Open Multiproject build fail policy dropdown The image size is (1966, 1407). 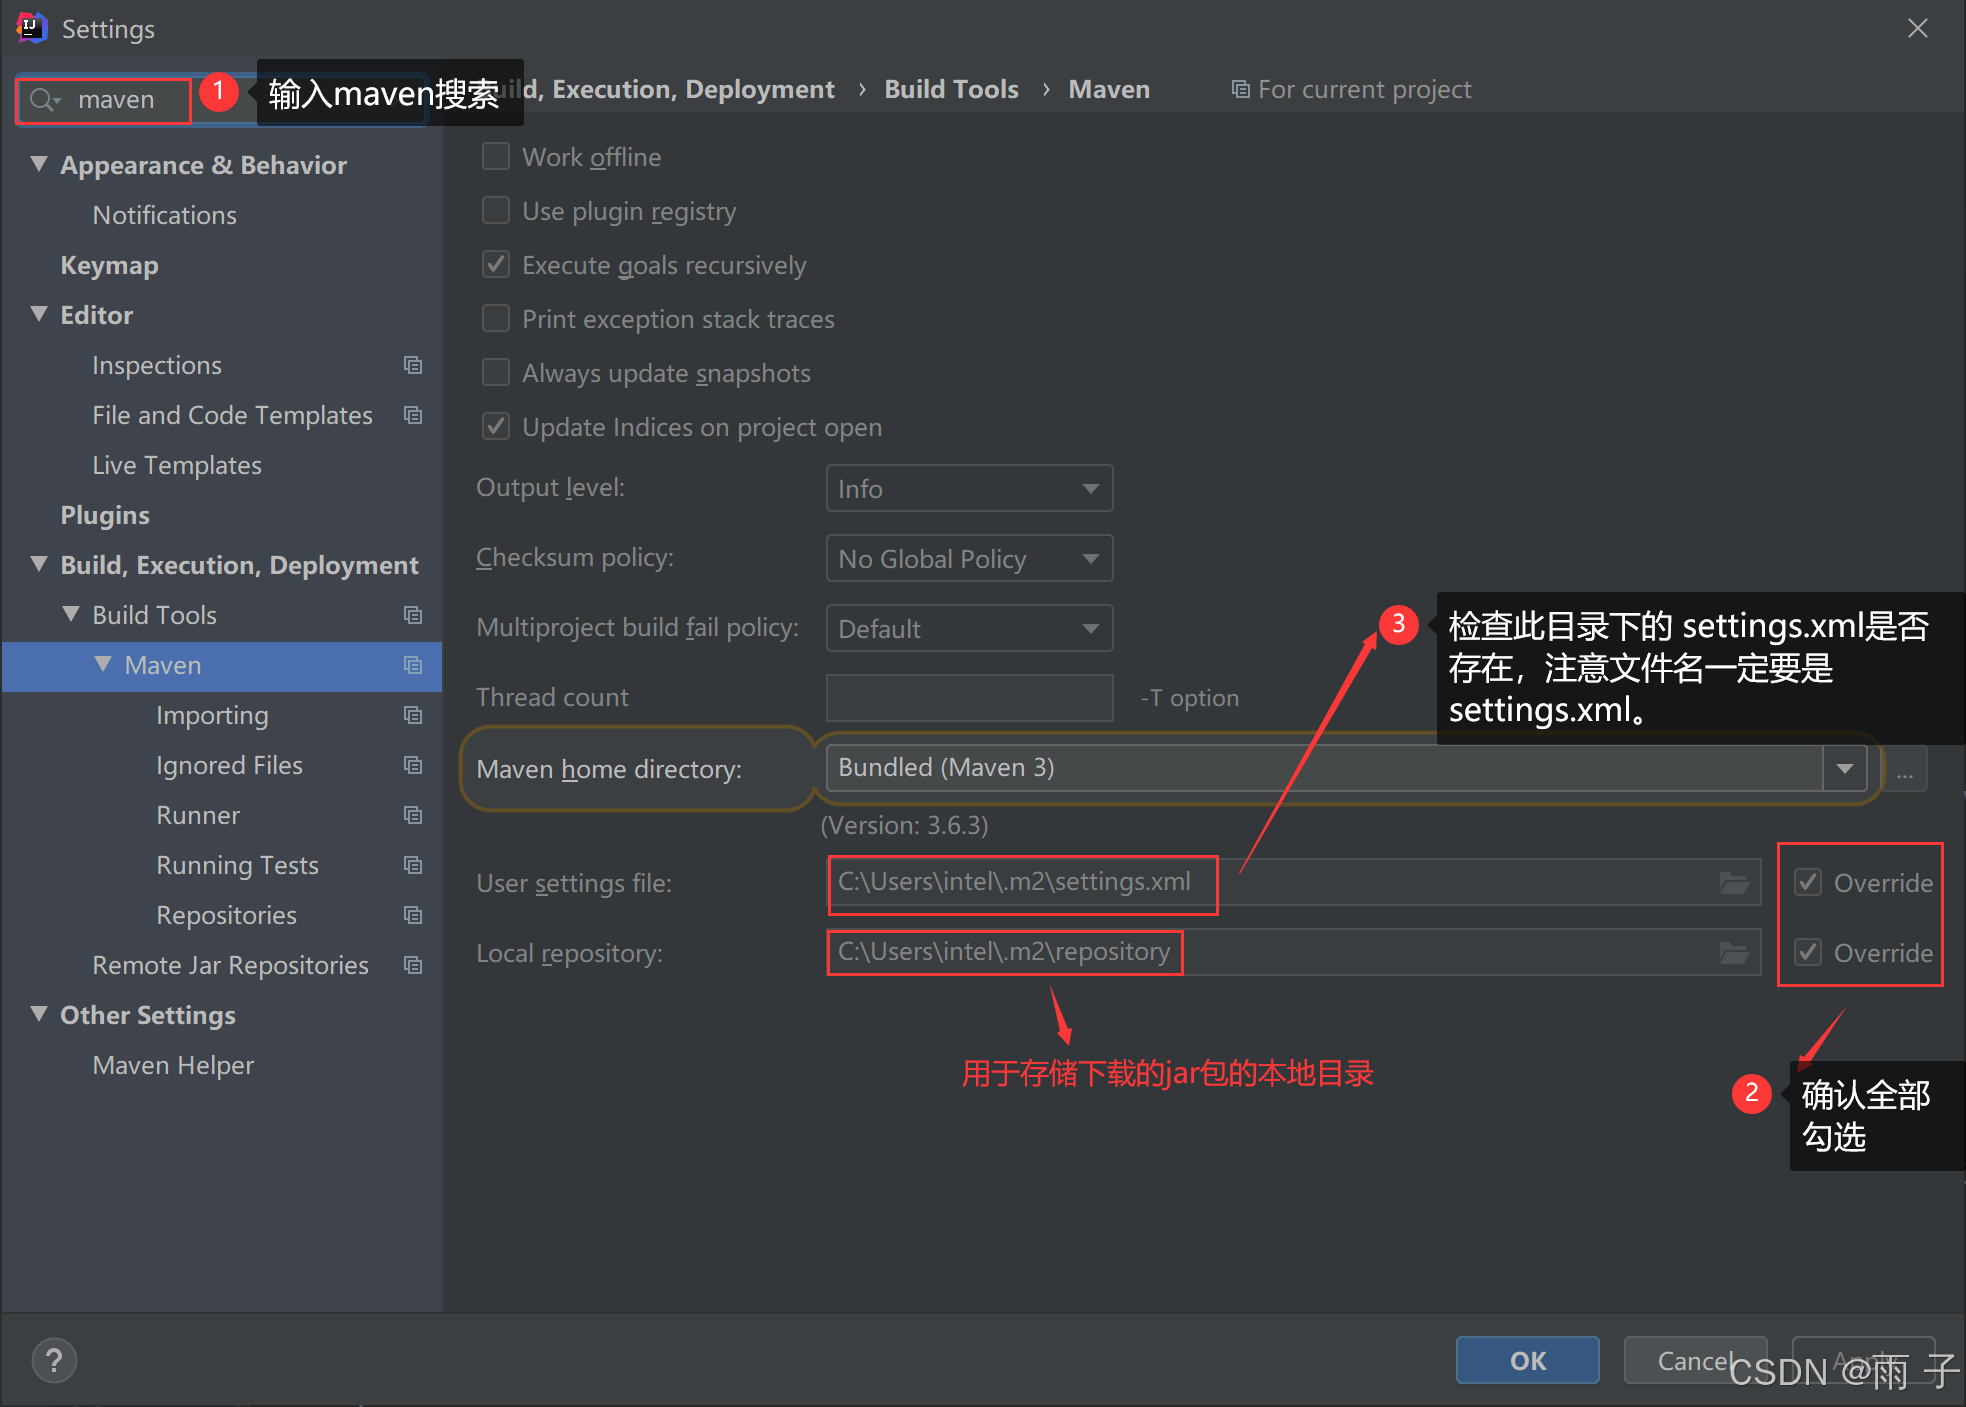(x=969, y=629)
